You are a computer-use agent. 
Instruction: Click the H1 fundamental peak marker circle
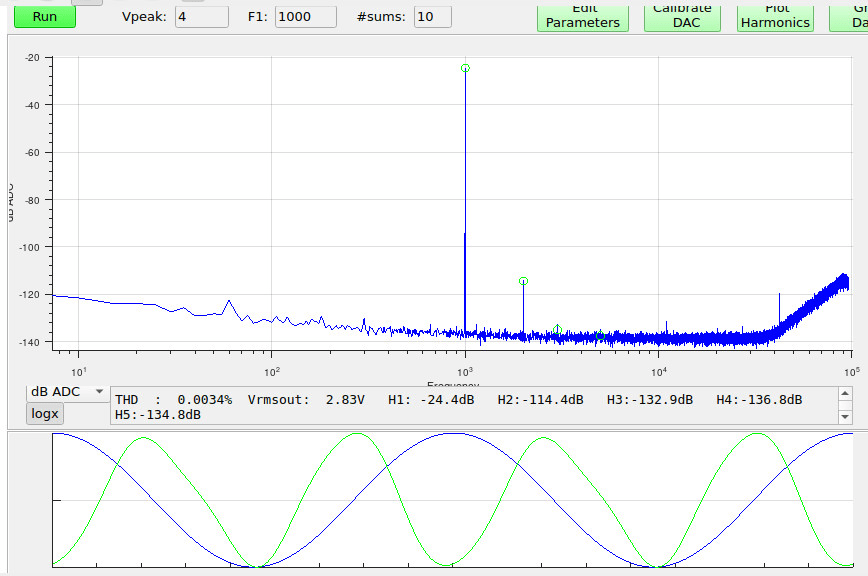[465, 68]
